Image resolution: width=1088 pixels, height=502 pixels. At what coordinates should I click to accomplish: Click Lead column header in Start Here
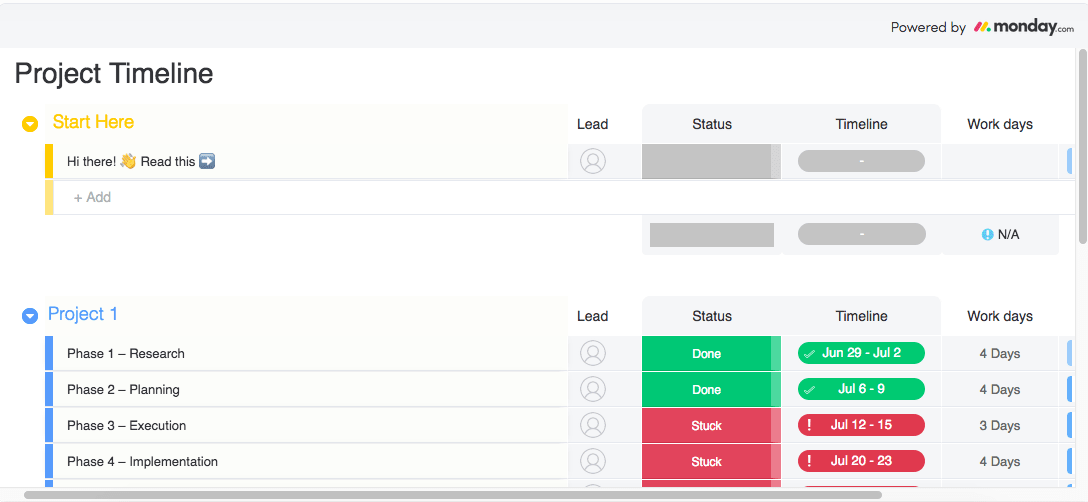tap(593, 124)
